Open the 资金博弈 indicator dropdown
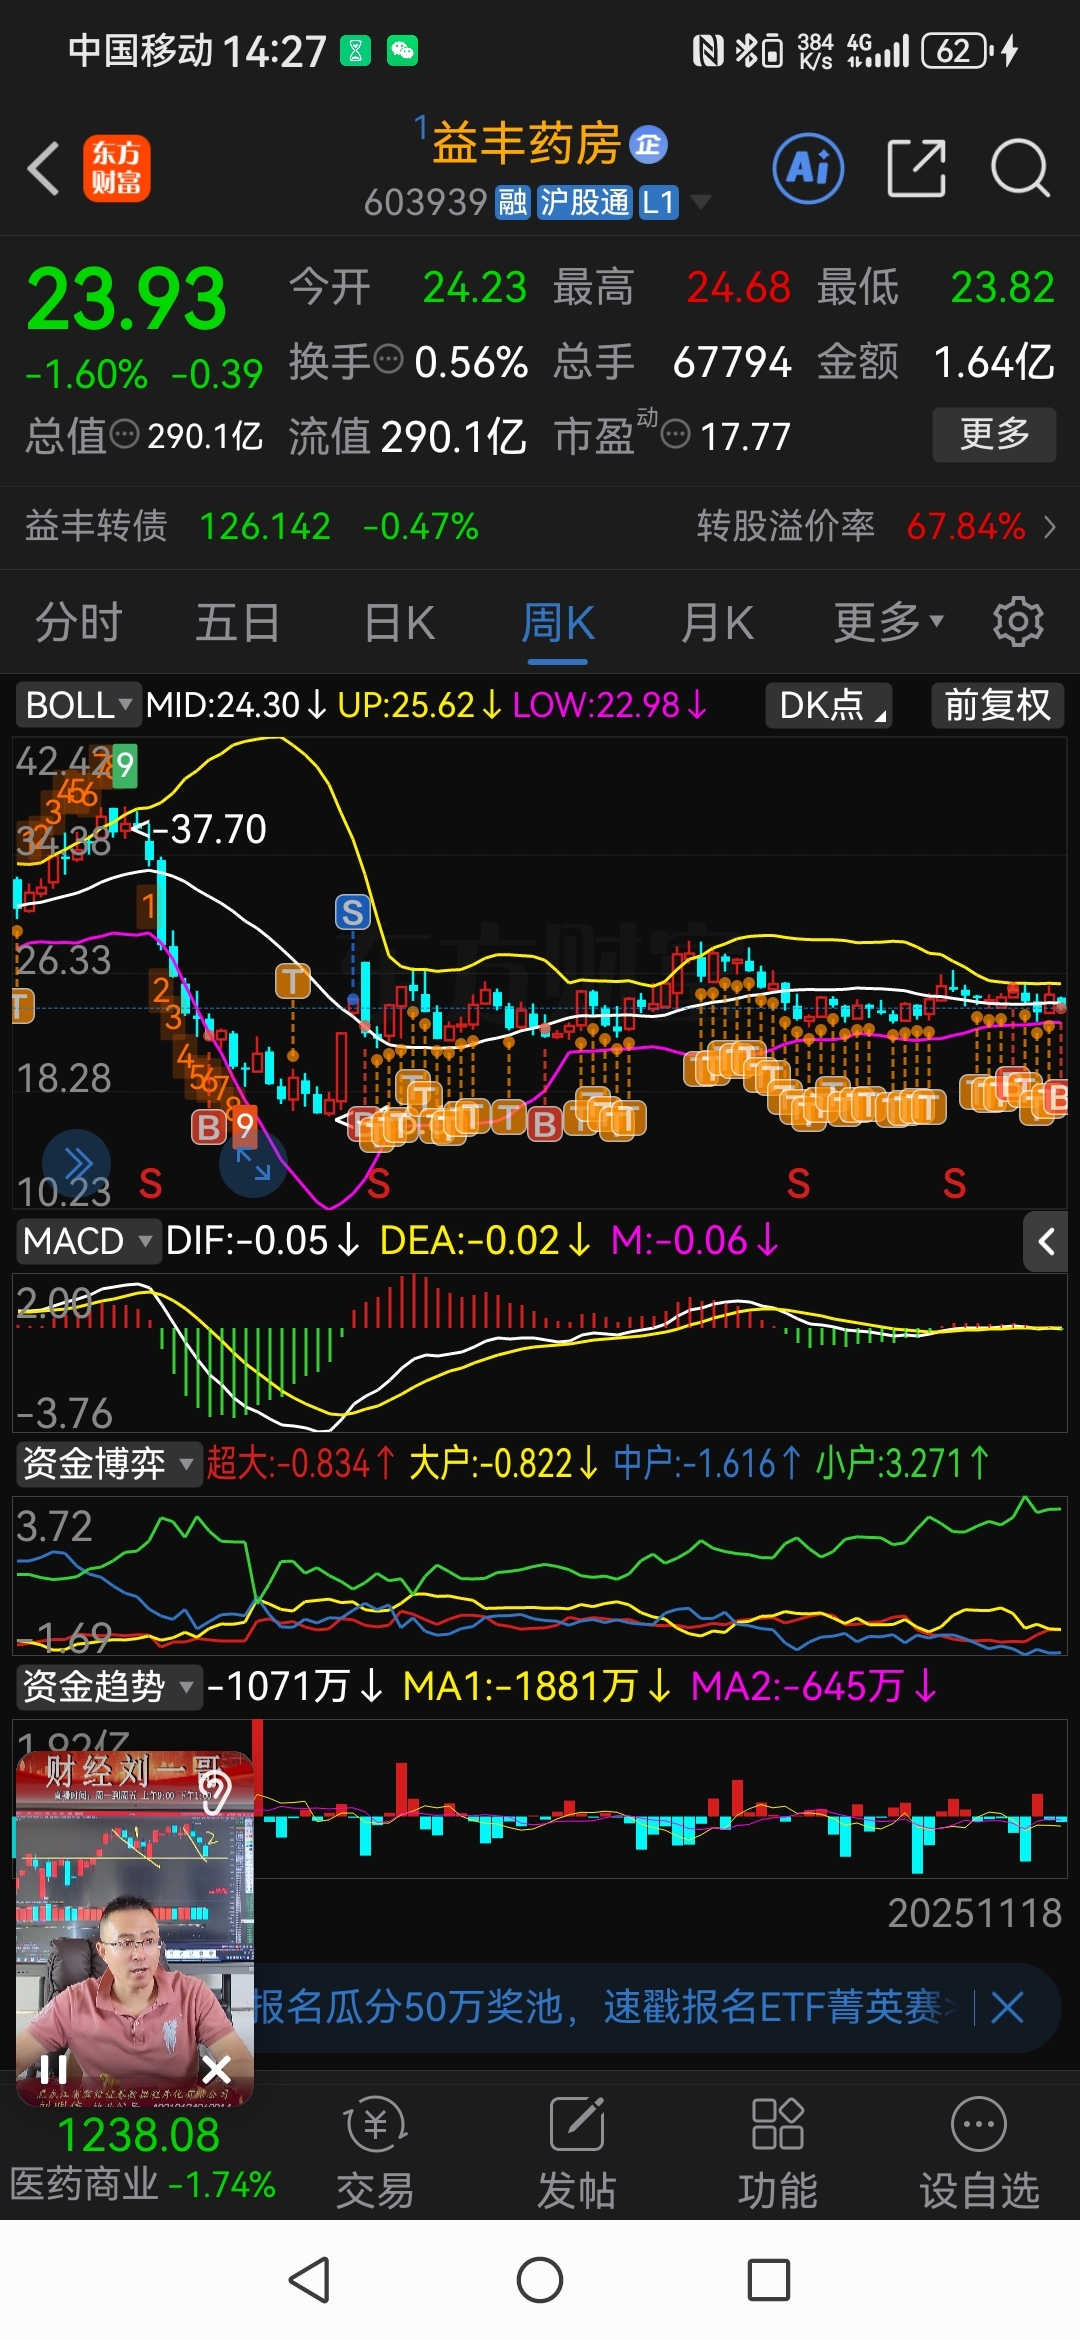The width and height of the screenshot is (1080, 2340). (x=108, y=1464)
